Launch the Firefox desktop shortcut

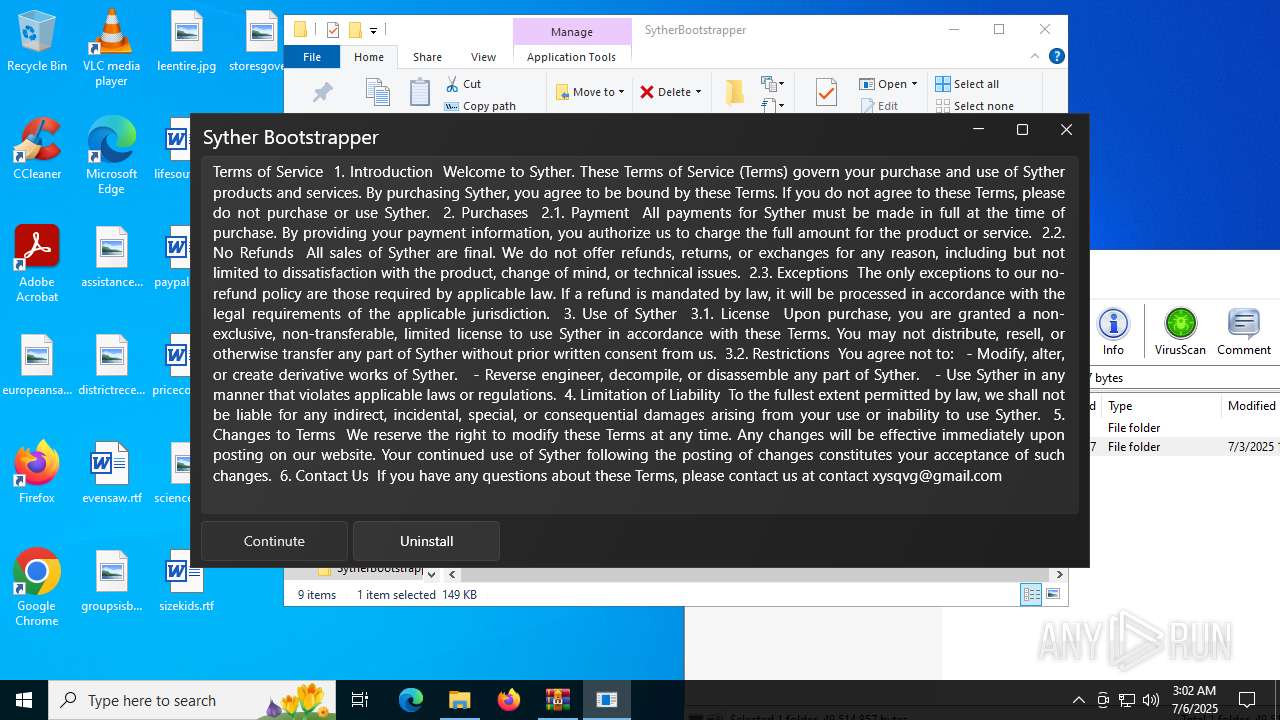pos(37,472)
